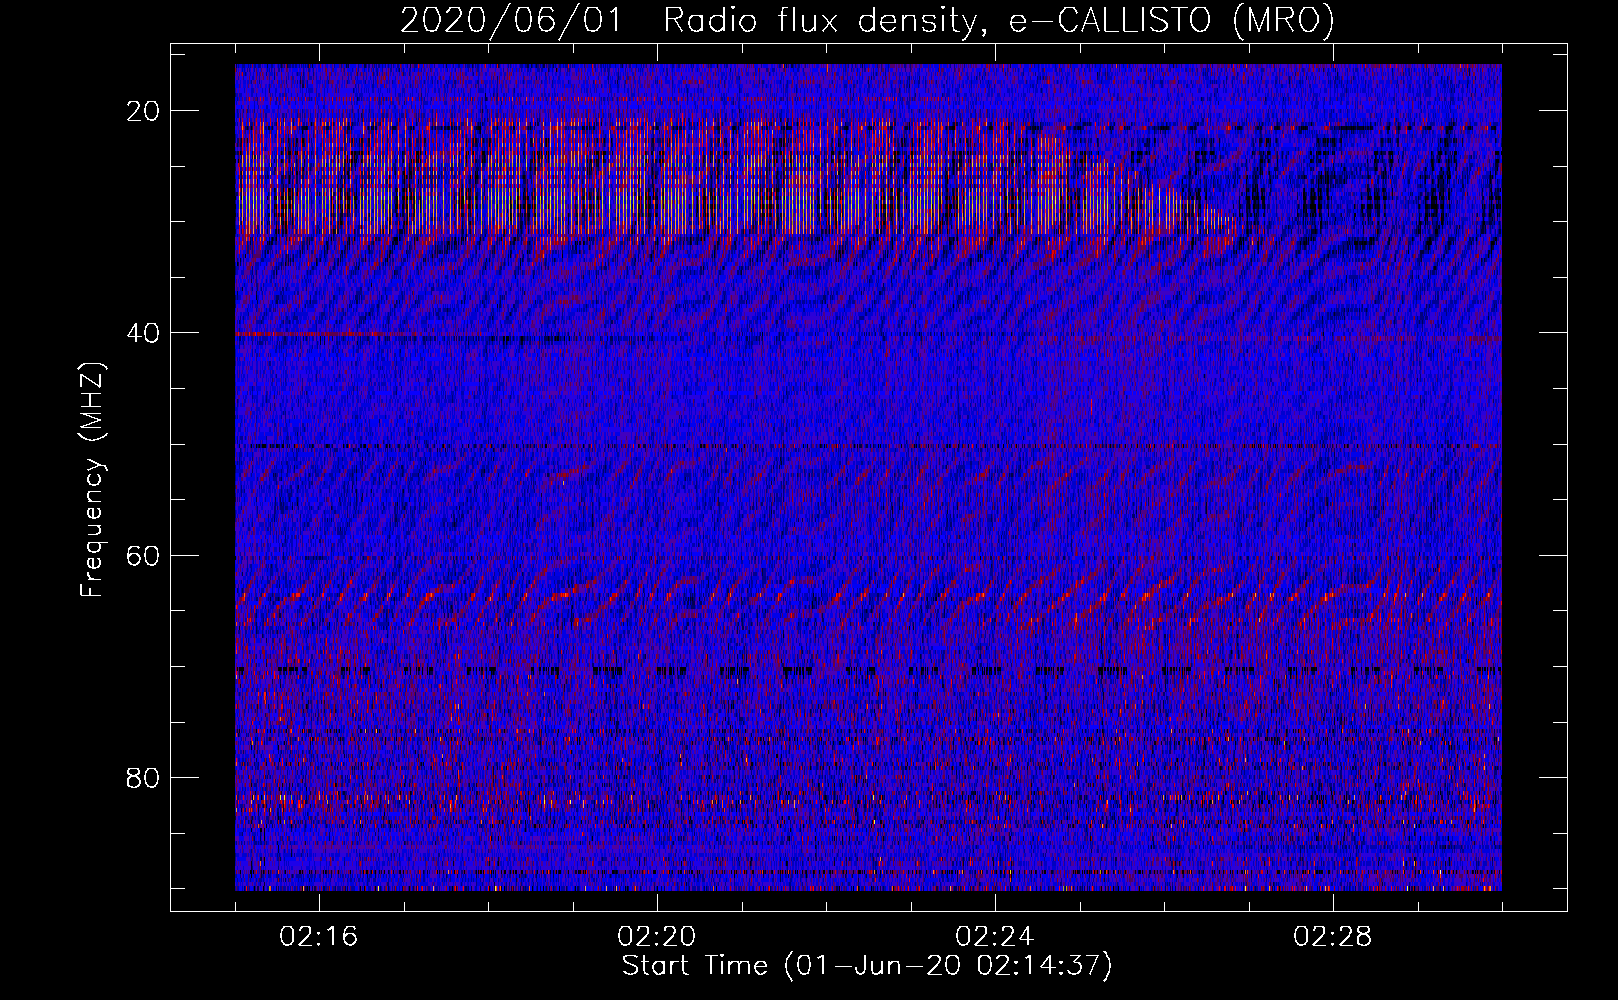Click the '02:28' time tick label
The width and height of the screenshot is (1618, 1000).
pyautogui.click(x=1333, y=937)
